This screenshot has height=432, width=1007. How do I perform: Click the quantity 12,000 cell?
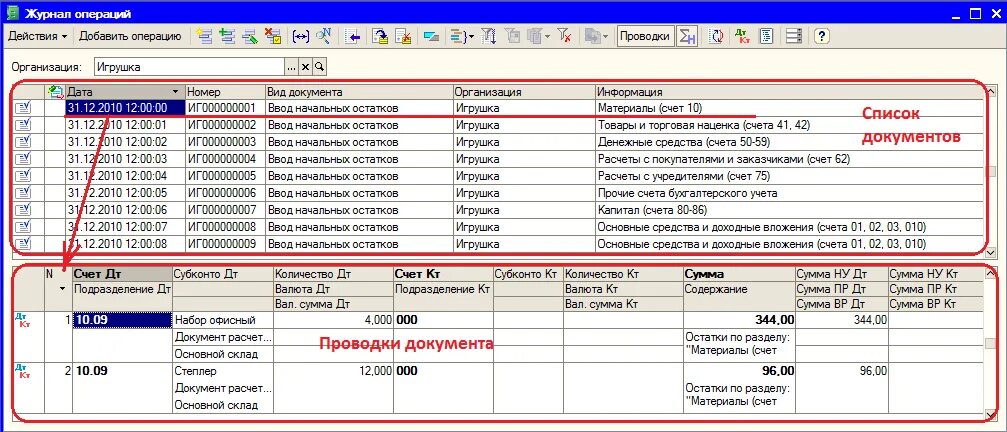pyautogui.click(x=333, y=371)
